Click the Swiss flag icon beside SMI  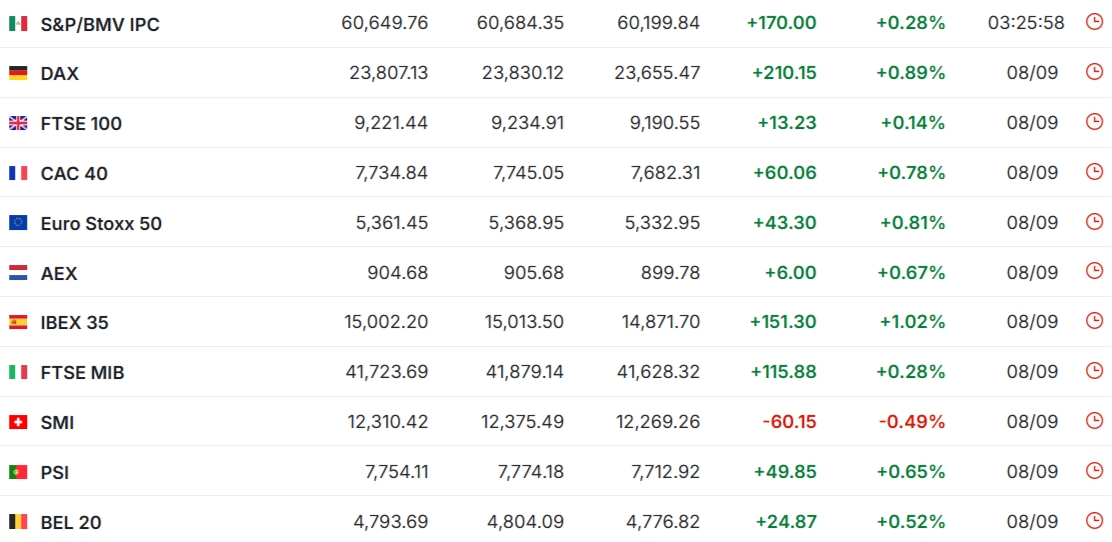coord(18,423)
